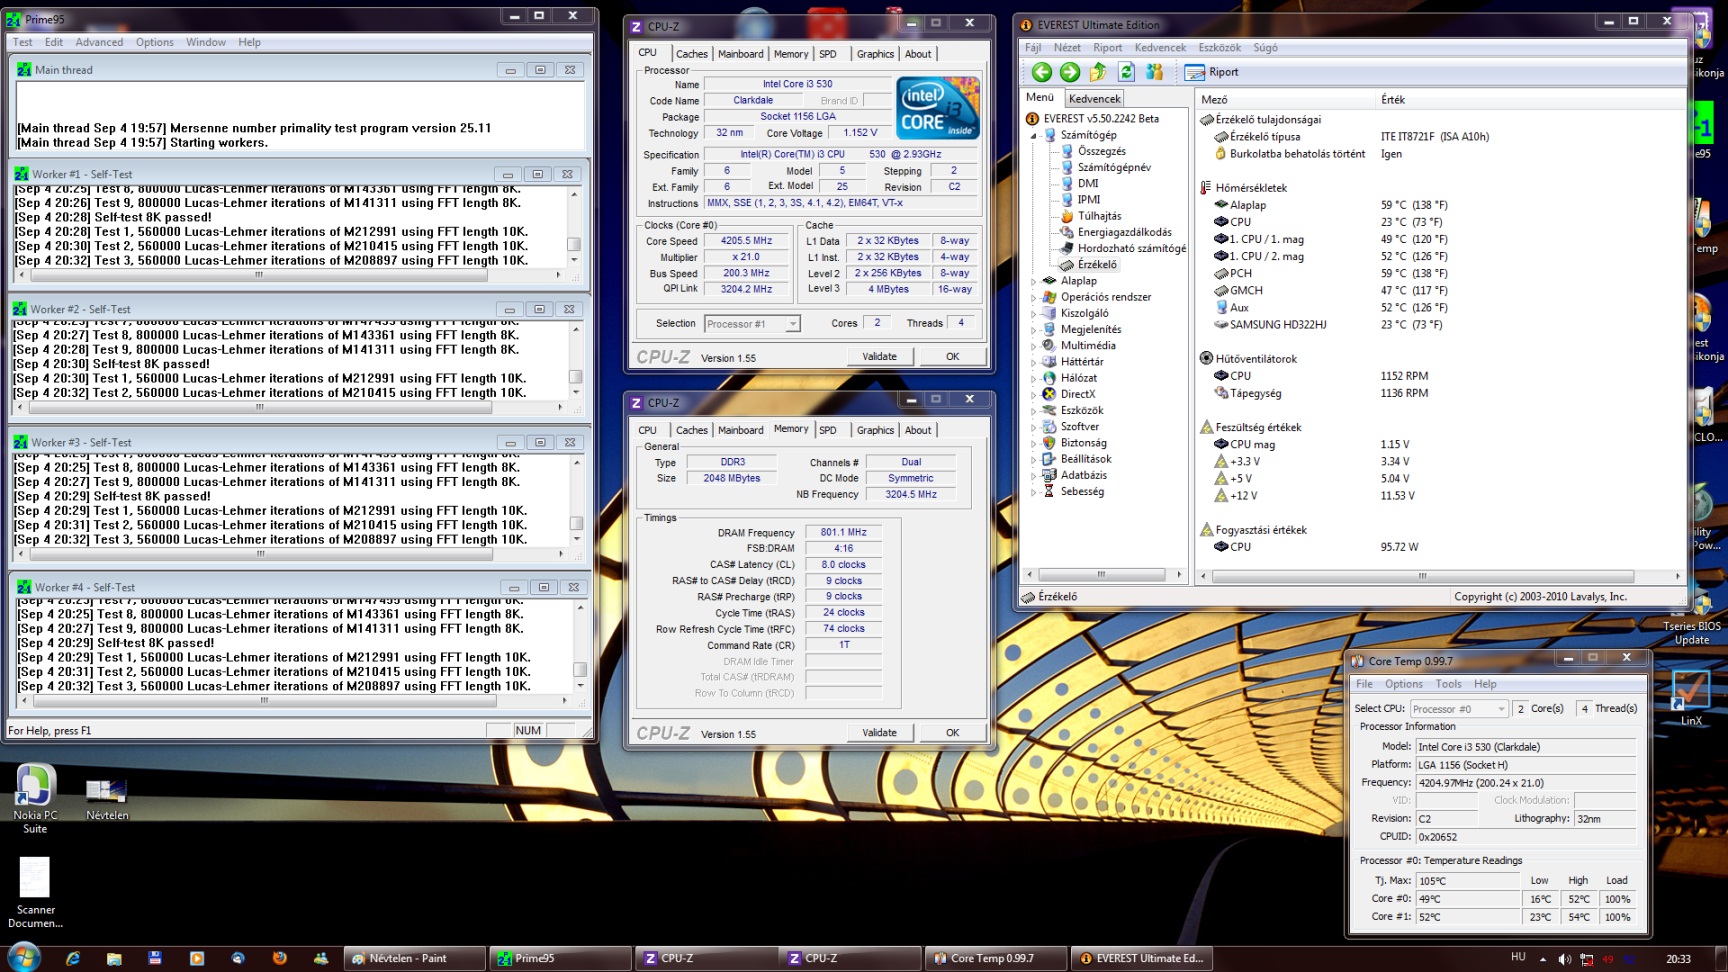The image size is (1728, 972).
Task: Open the Riport wizard from EVEREST's toolbar
Action: 1212,72
